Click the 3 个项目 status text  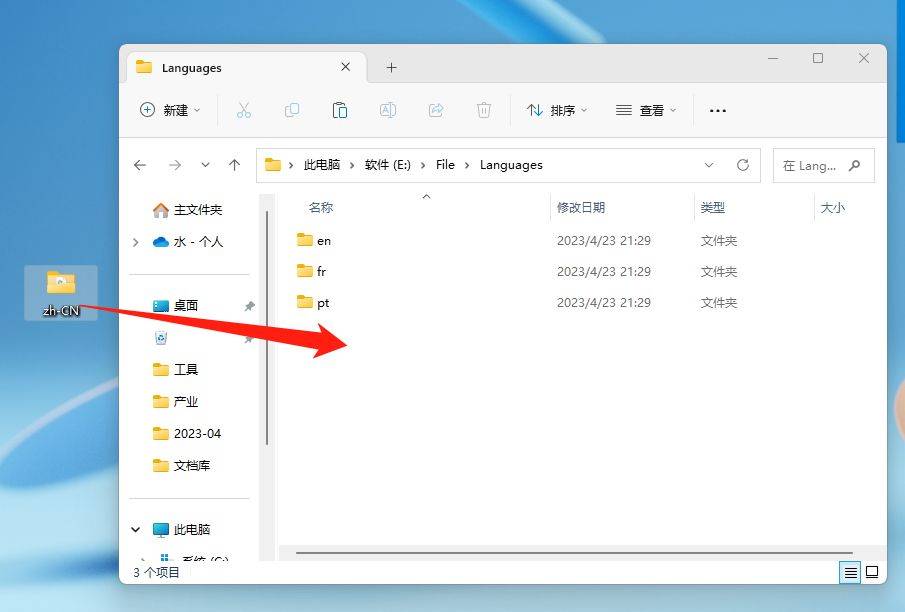pyautogui.click(x=156, y=572)
